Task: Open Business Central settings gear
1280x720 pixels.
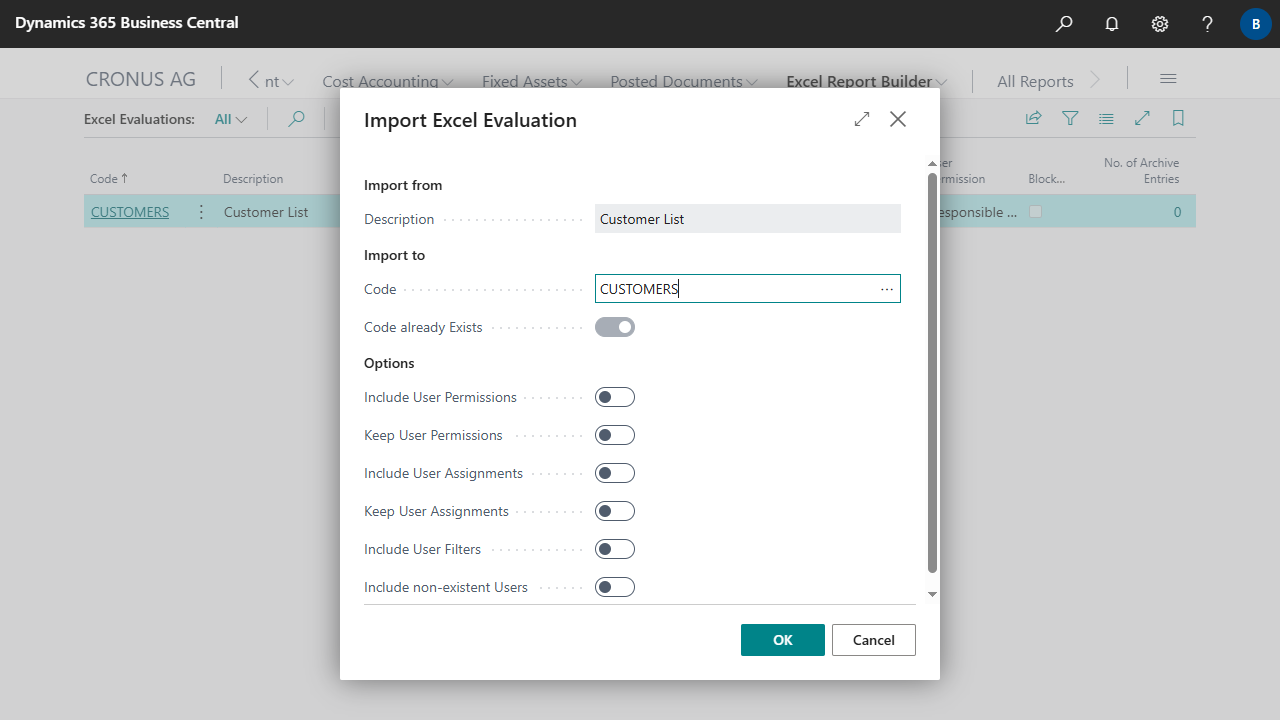Action: (x=1159, y=23)
